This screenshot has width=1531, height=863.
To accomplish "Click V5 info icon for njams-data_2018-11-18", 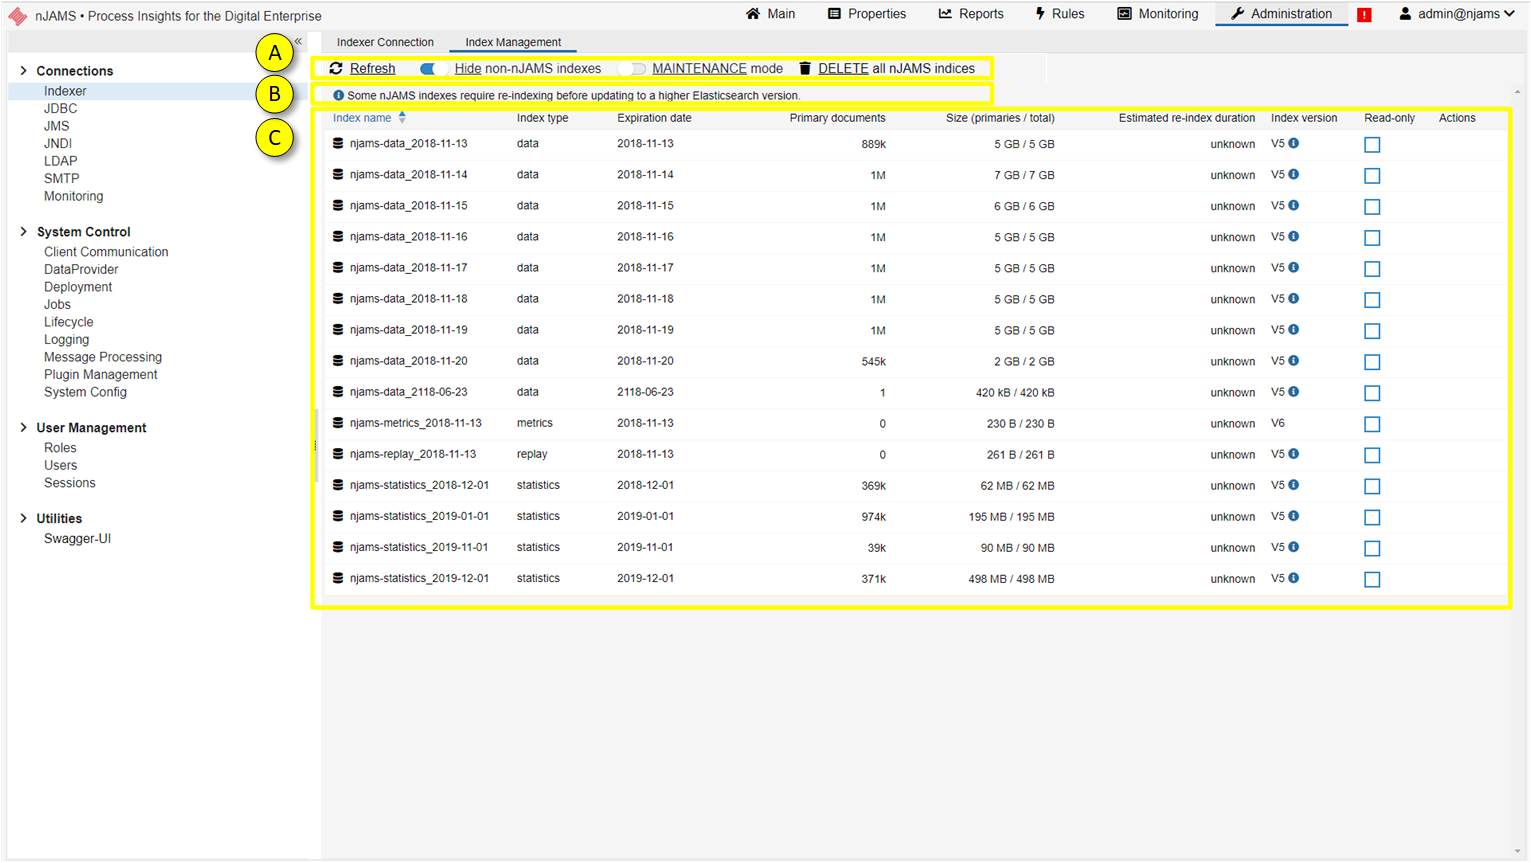I will click(x=1294, y=298).
